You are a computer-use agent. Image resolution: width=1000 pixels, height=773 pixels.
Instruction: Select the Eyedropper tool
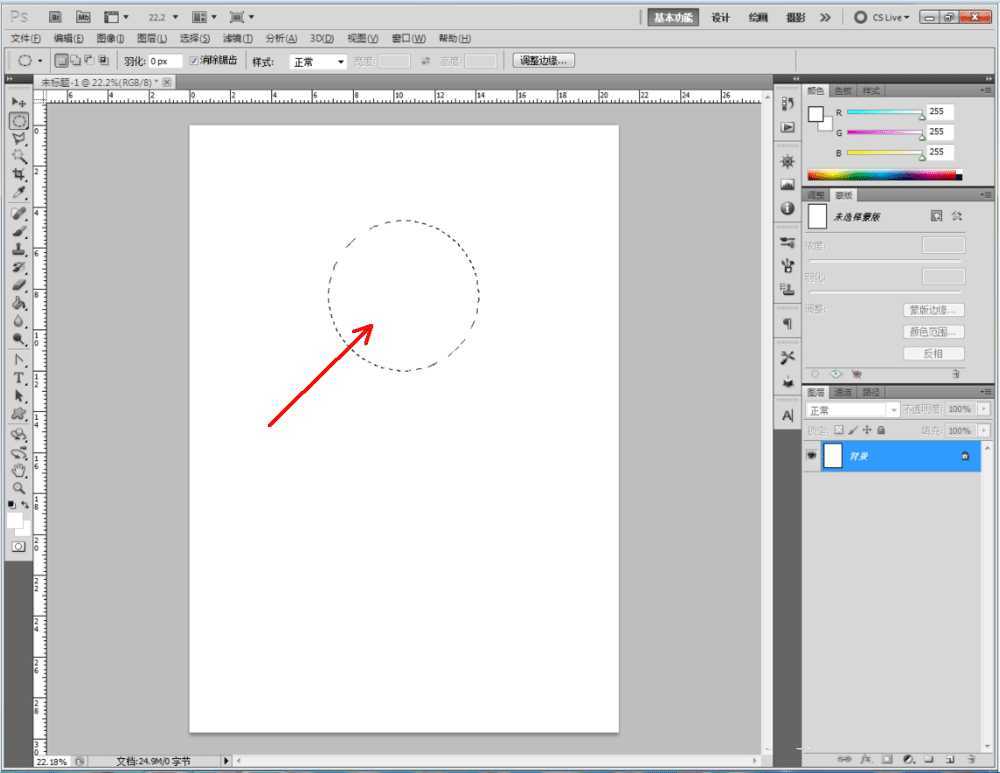18,192
